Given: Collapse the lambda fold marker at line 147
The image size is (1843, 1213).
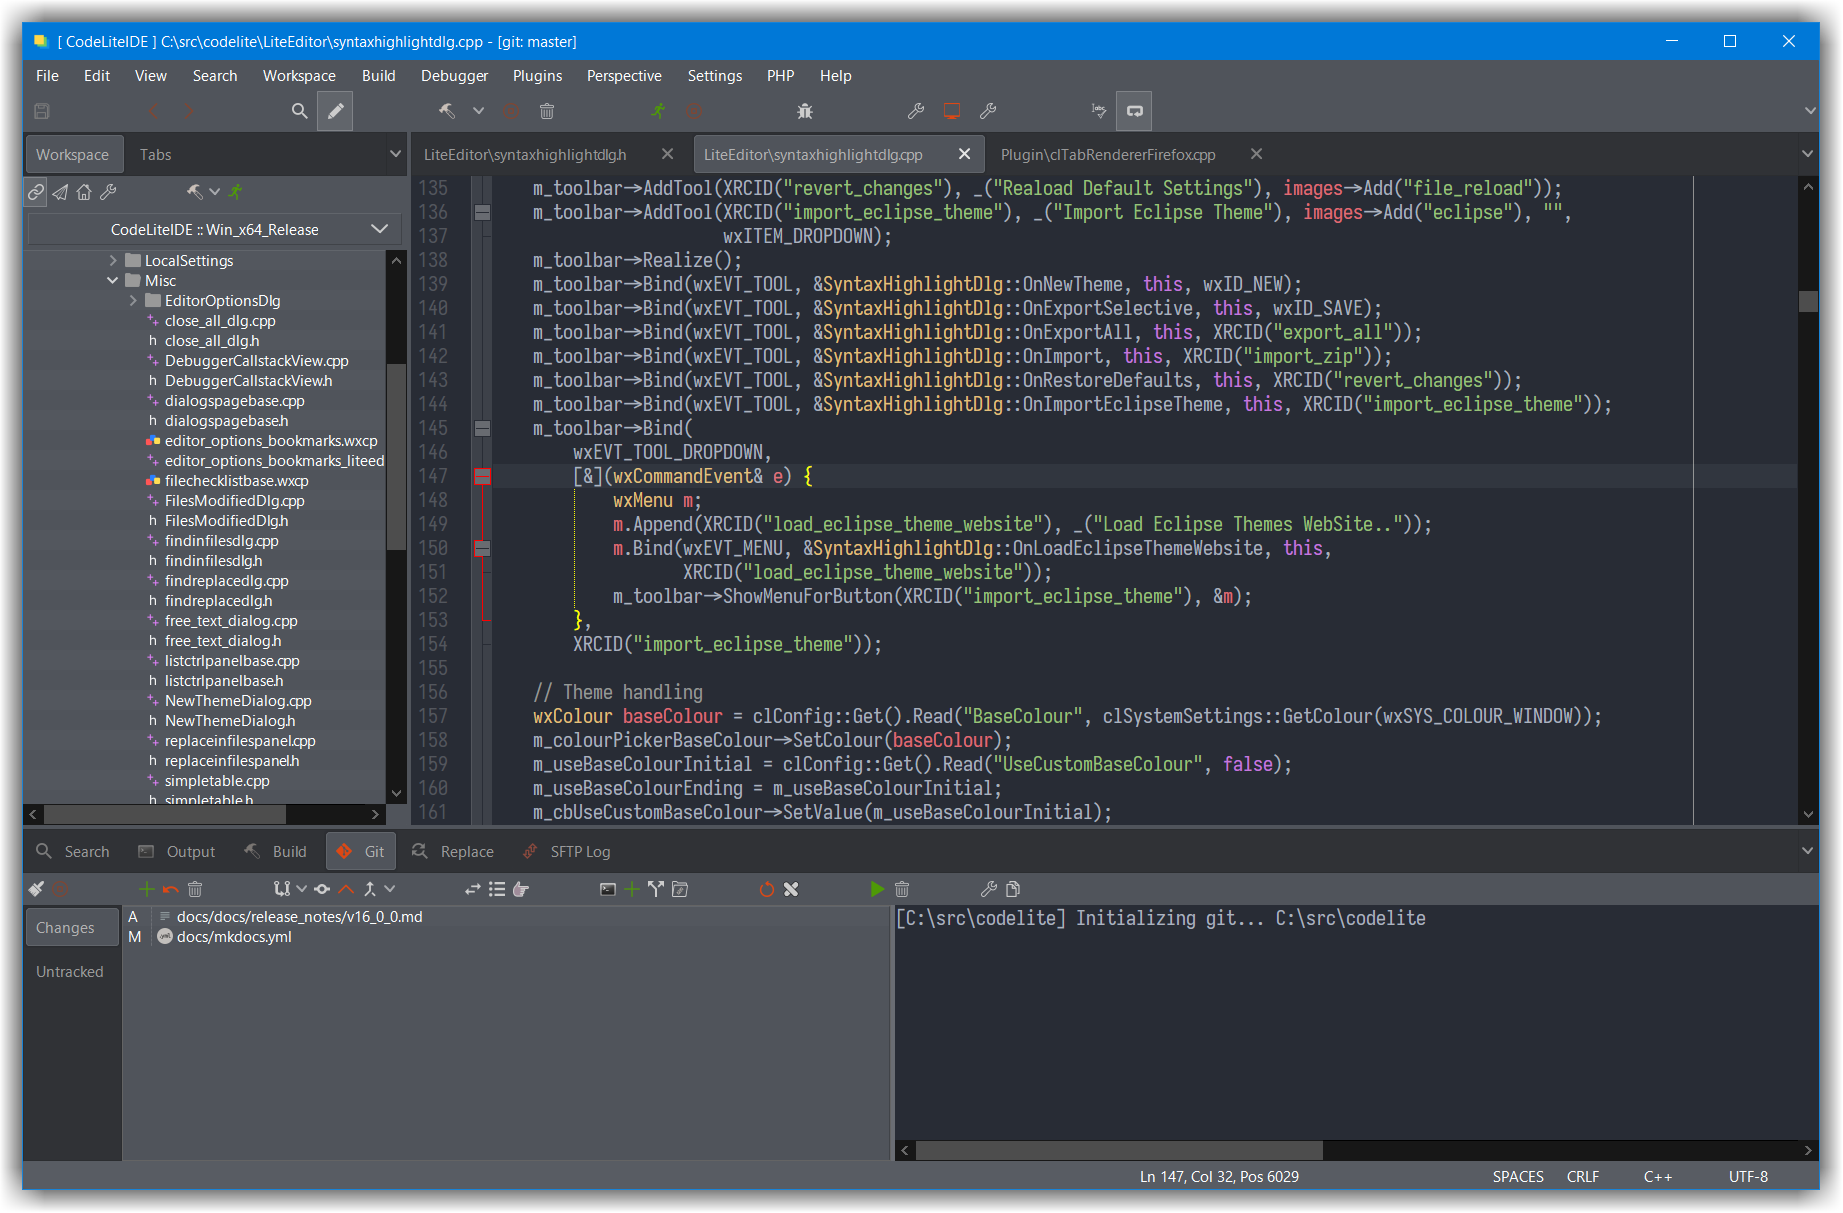Looking at the screenshot, I should pyautogui.click(x=484, y=476).
